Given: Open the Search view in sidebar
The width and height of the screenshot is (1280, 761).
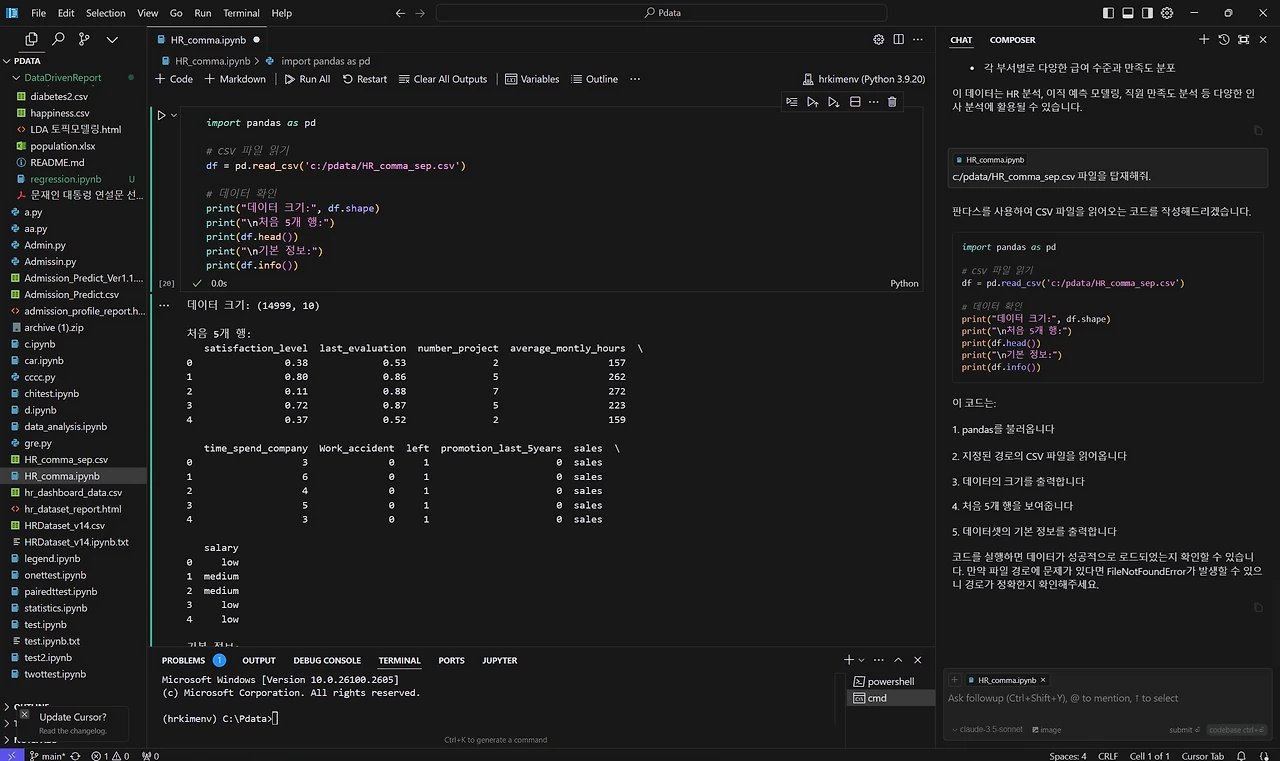Looking at the screenshot, I should click(x=58, y=39).
